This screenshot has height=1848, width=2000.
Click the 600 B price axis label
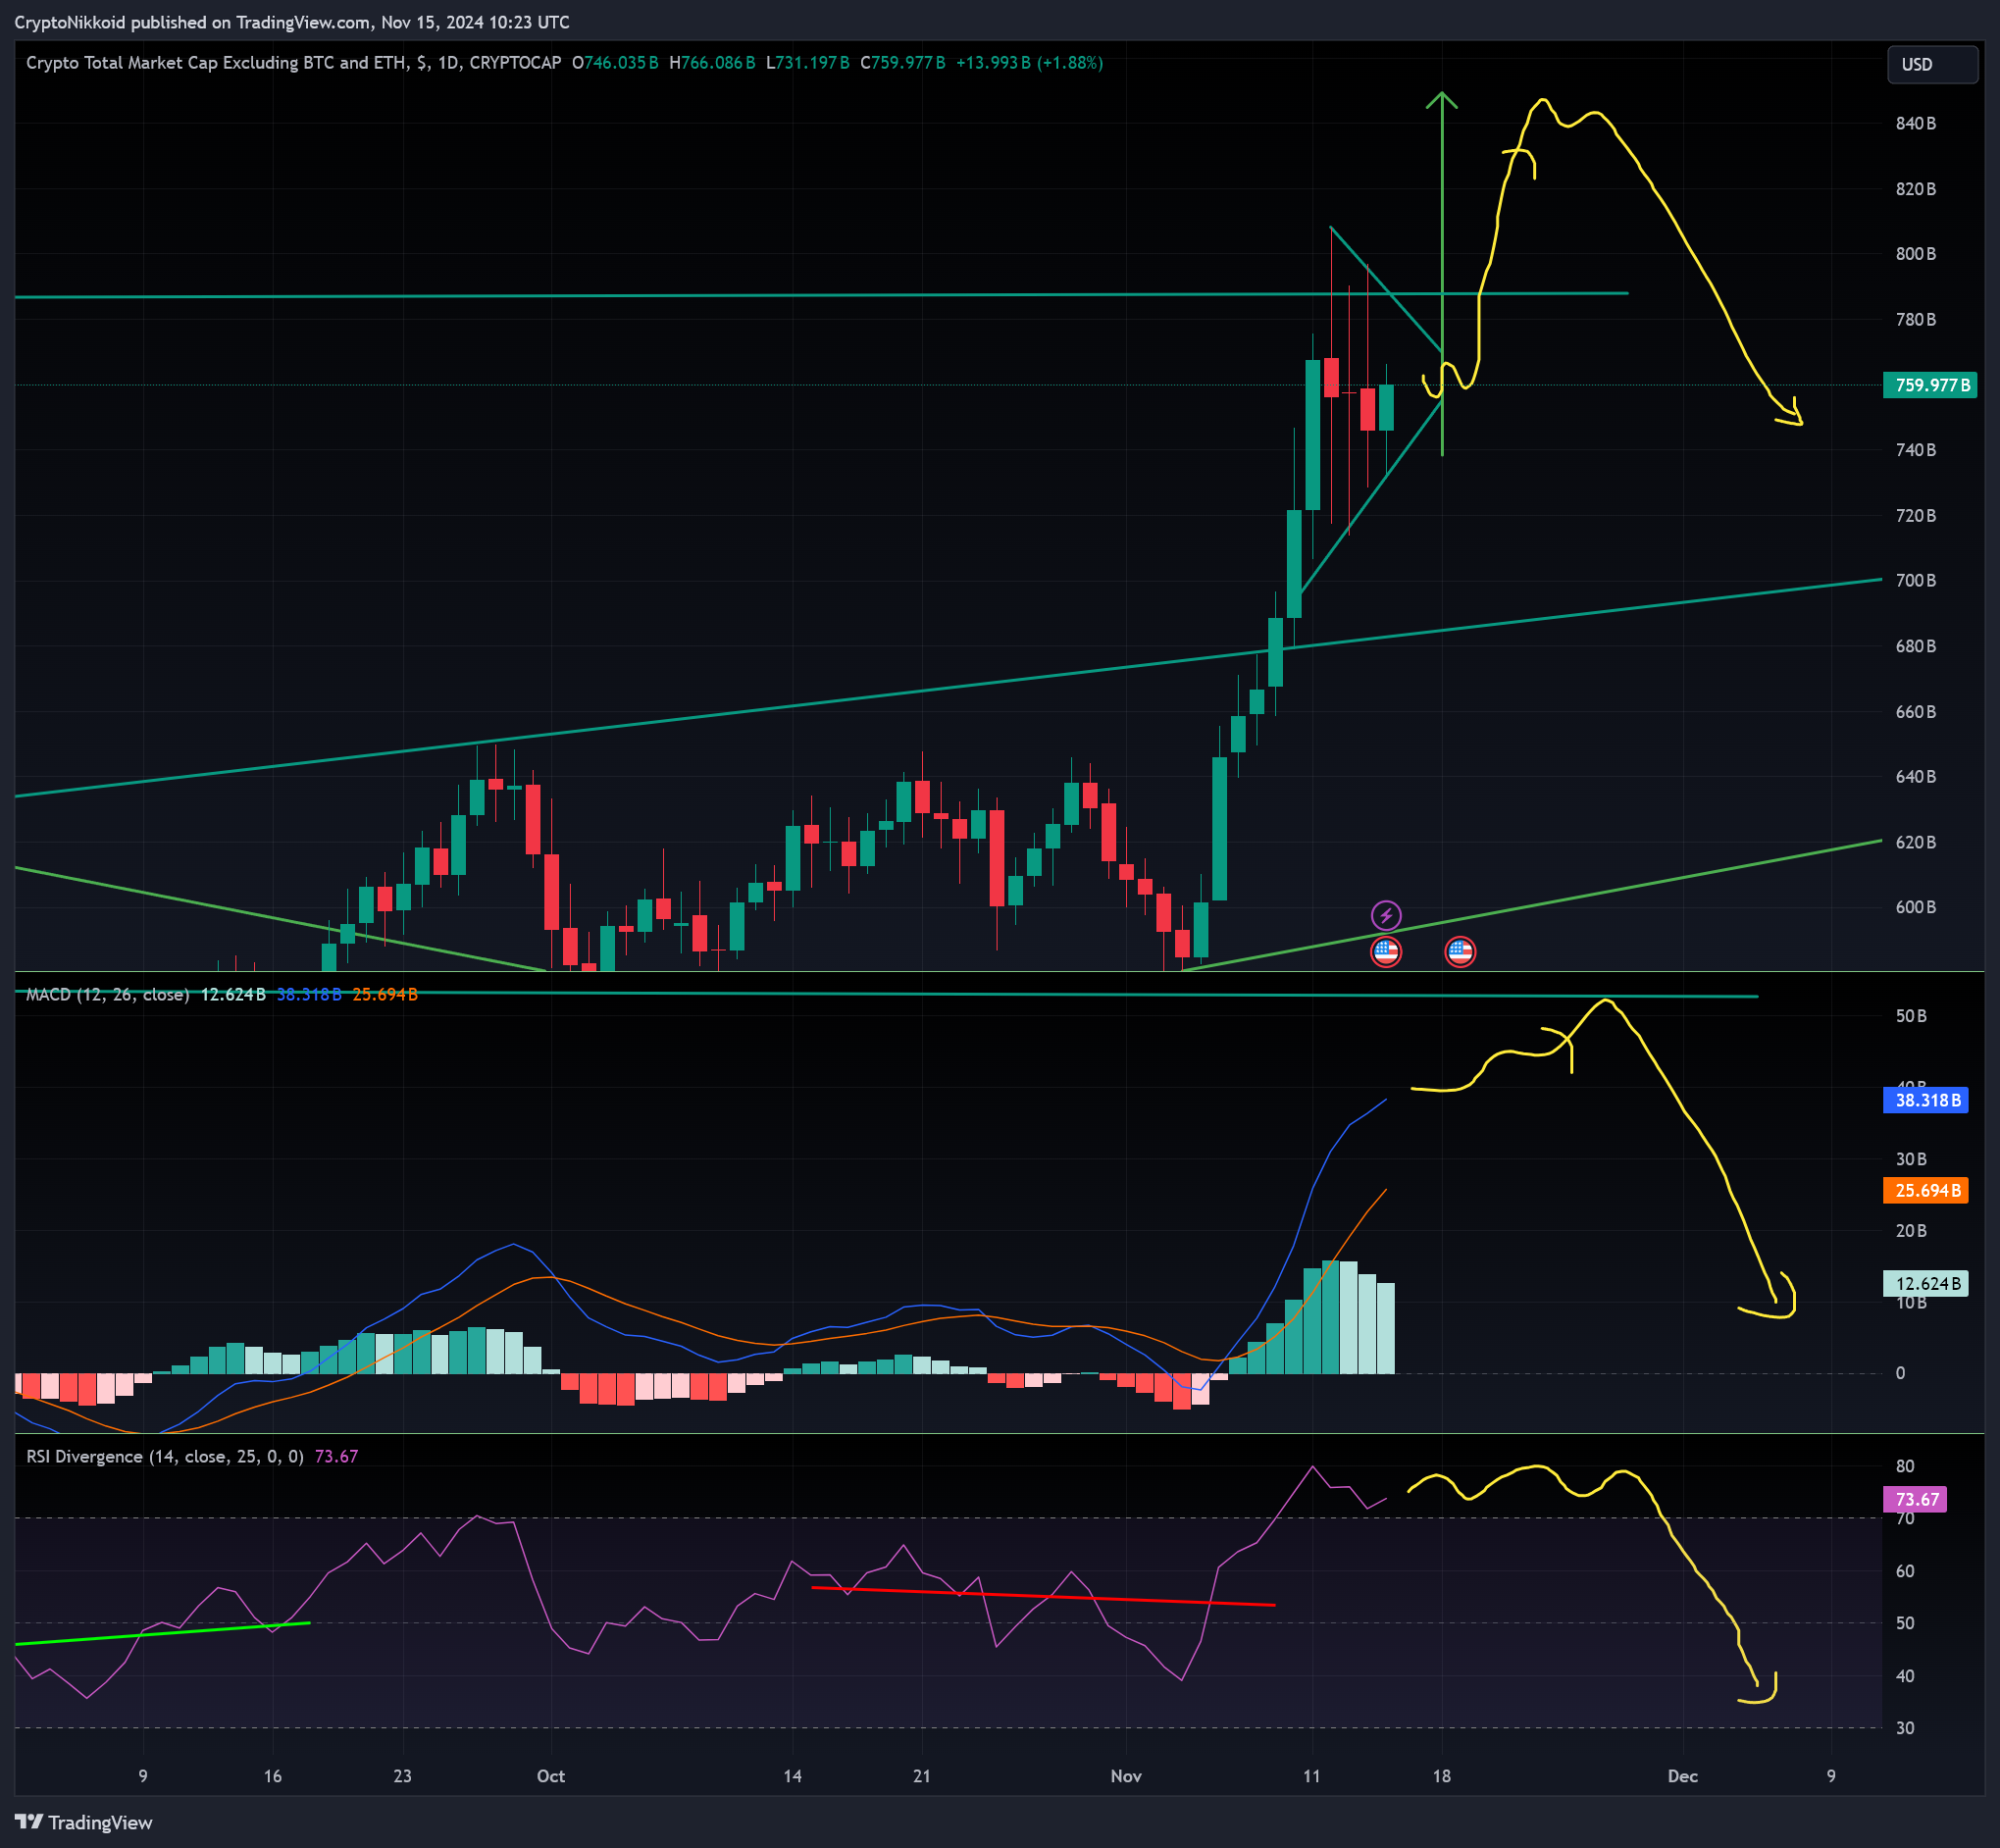(1915, 907)
